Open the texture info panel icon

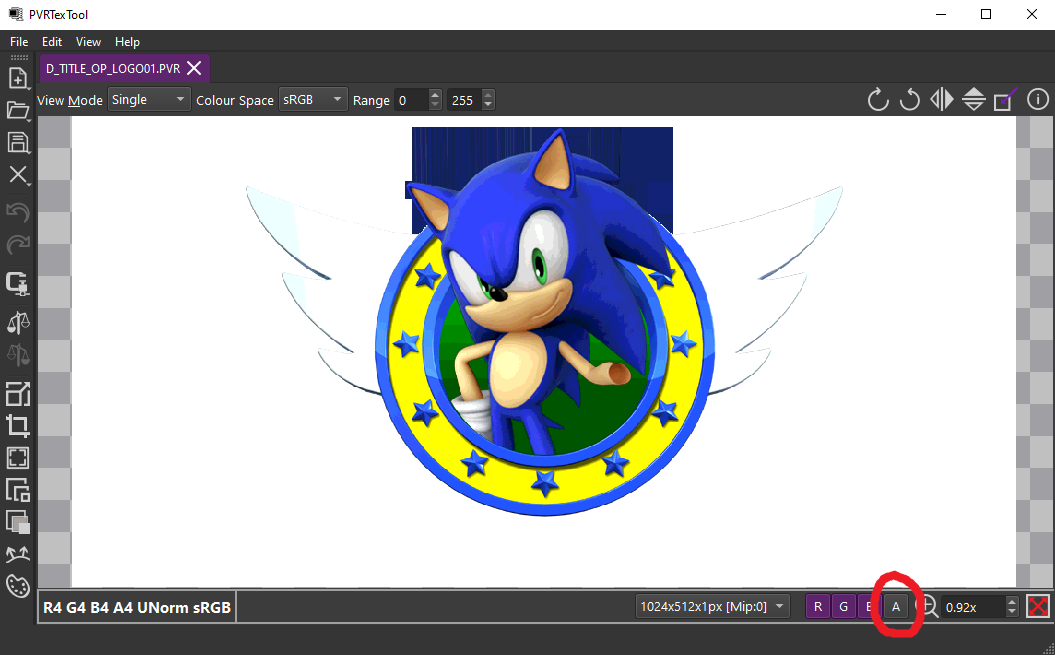click(1038, 100)
